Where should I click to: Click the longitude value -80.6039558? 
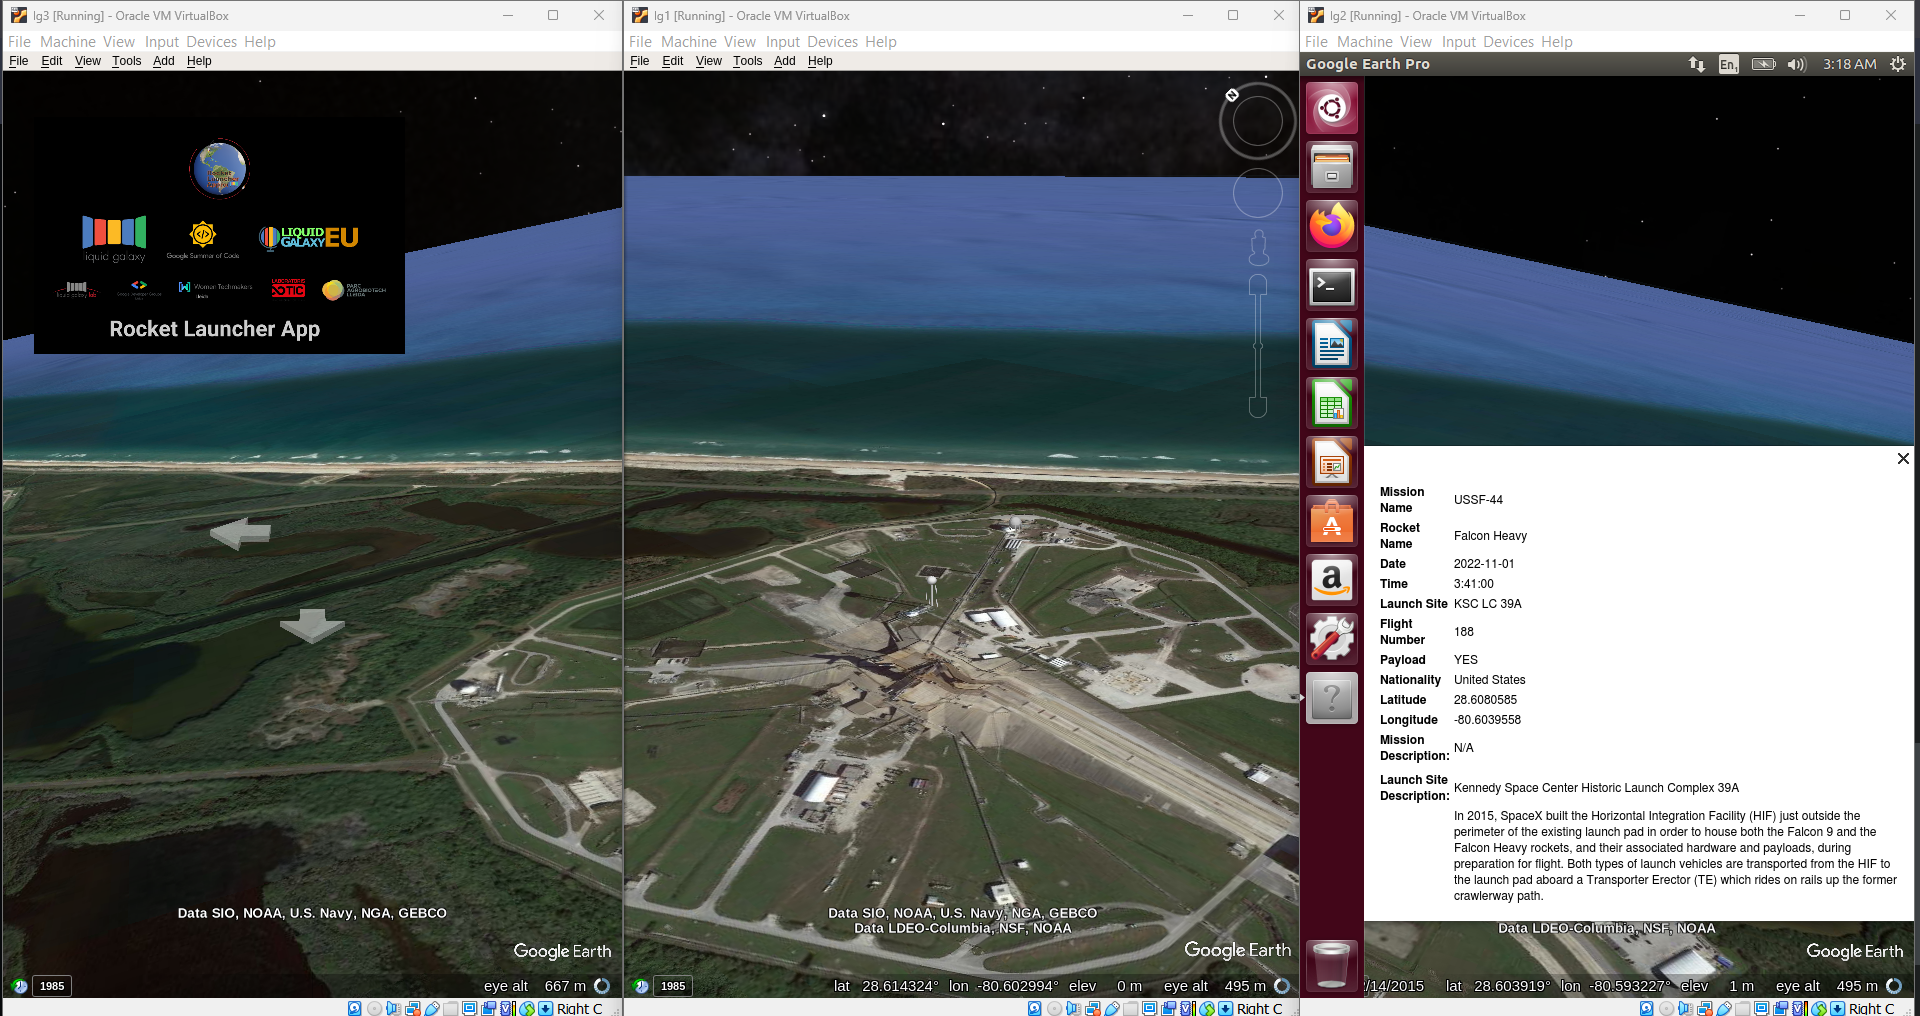(x=1487, y=720)
